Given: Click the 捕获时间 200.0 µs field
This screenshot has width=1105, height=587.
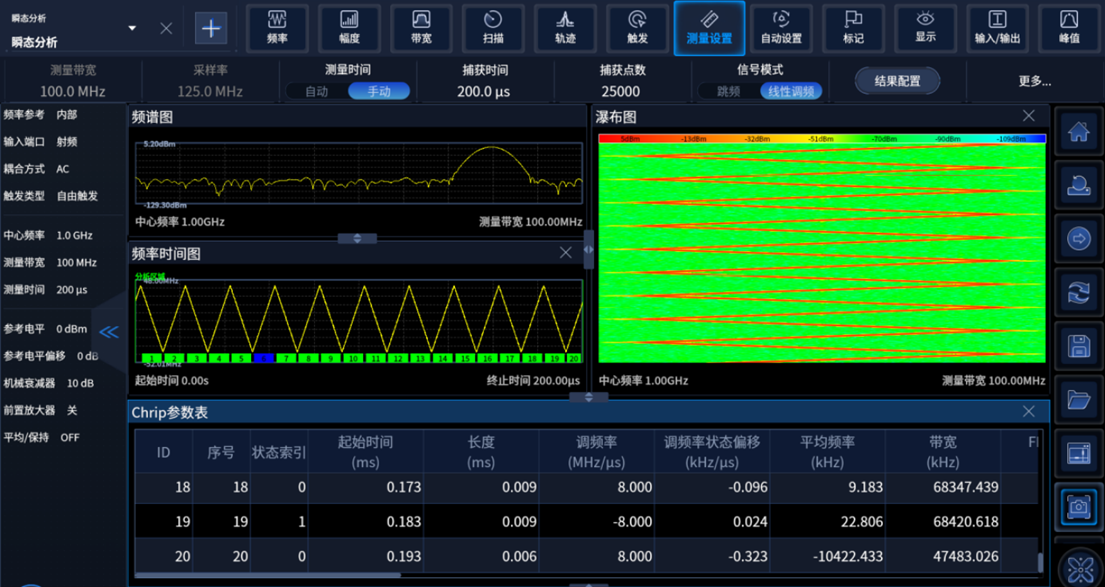Looking at the screenshot, I should point(484,91).
